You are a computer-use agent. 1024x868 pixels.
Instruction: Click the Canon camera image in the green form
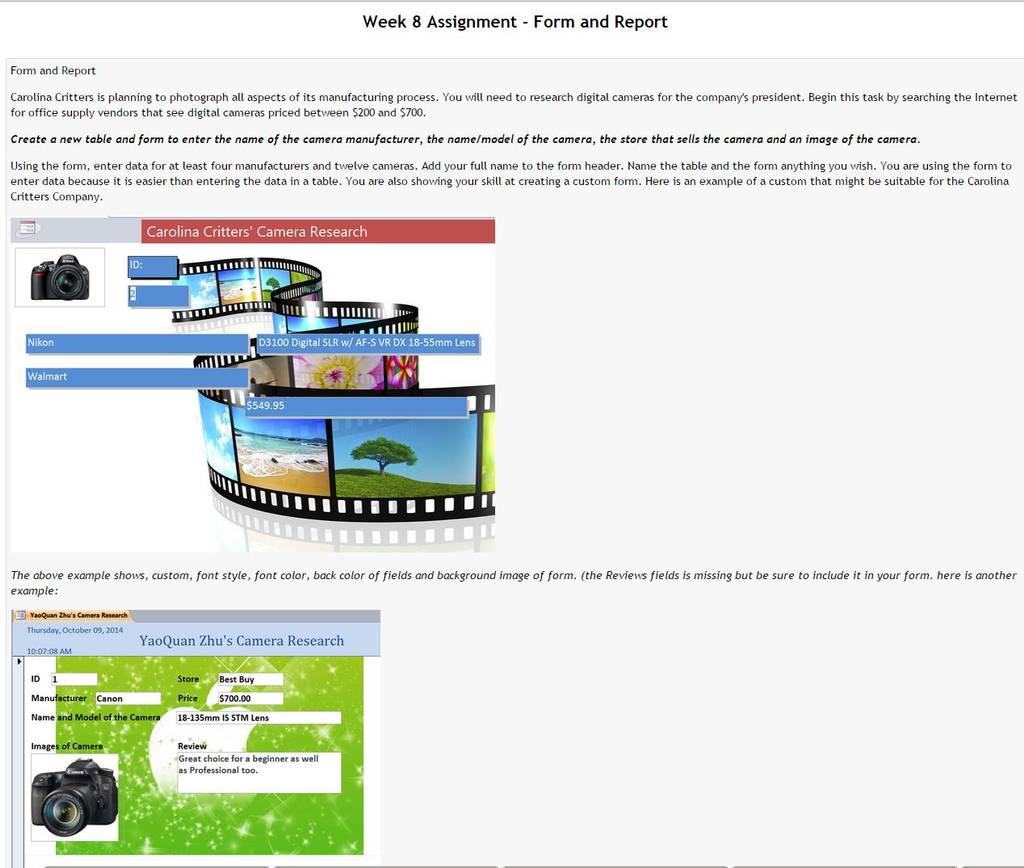click(74, 797)
